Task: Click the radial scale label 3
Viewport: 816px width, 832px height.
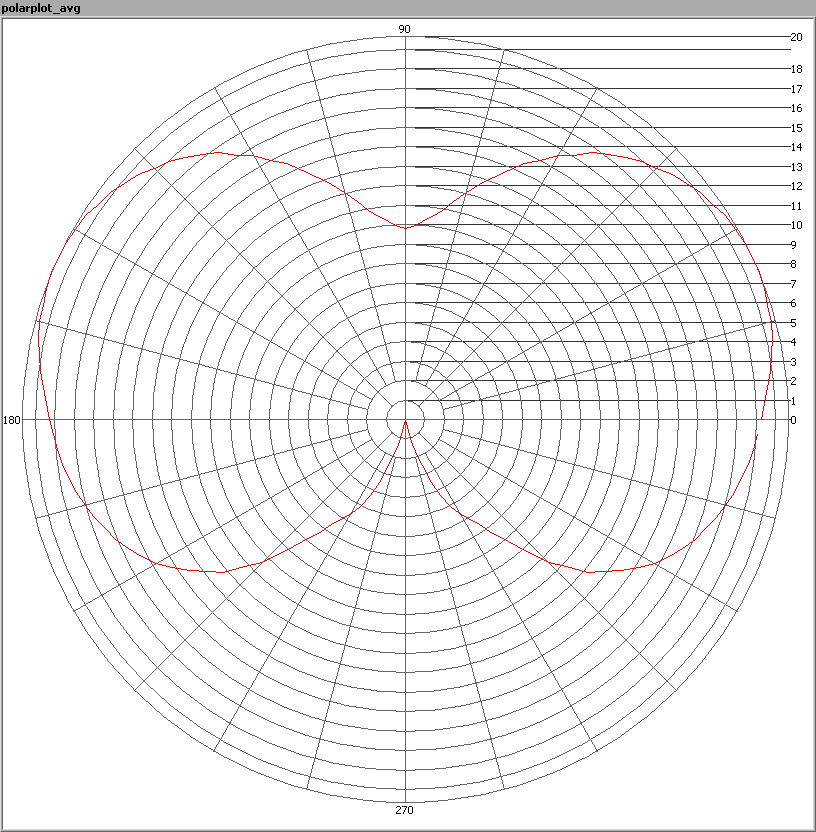Action: (x=793, y=362)
